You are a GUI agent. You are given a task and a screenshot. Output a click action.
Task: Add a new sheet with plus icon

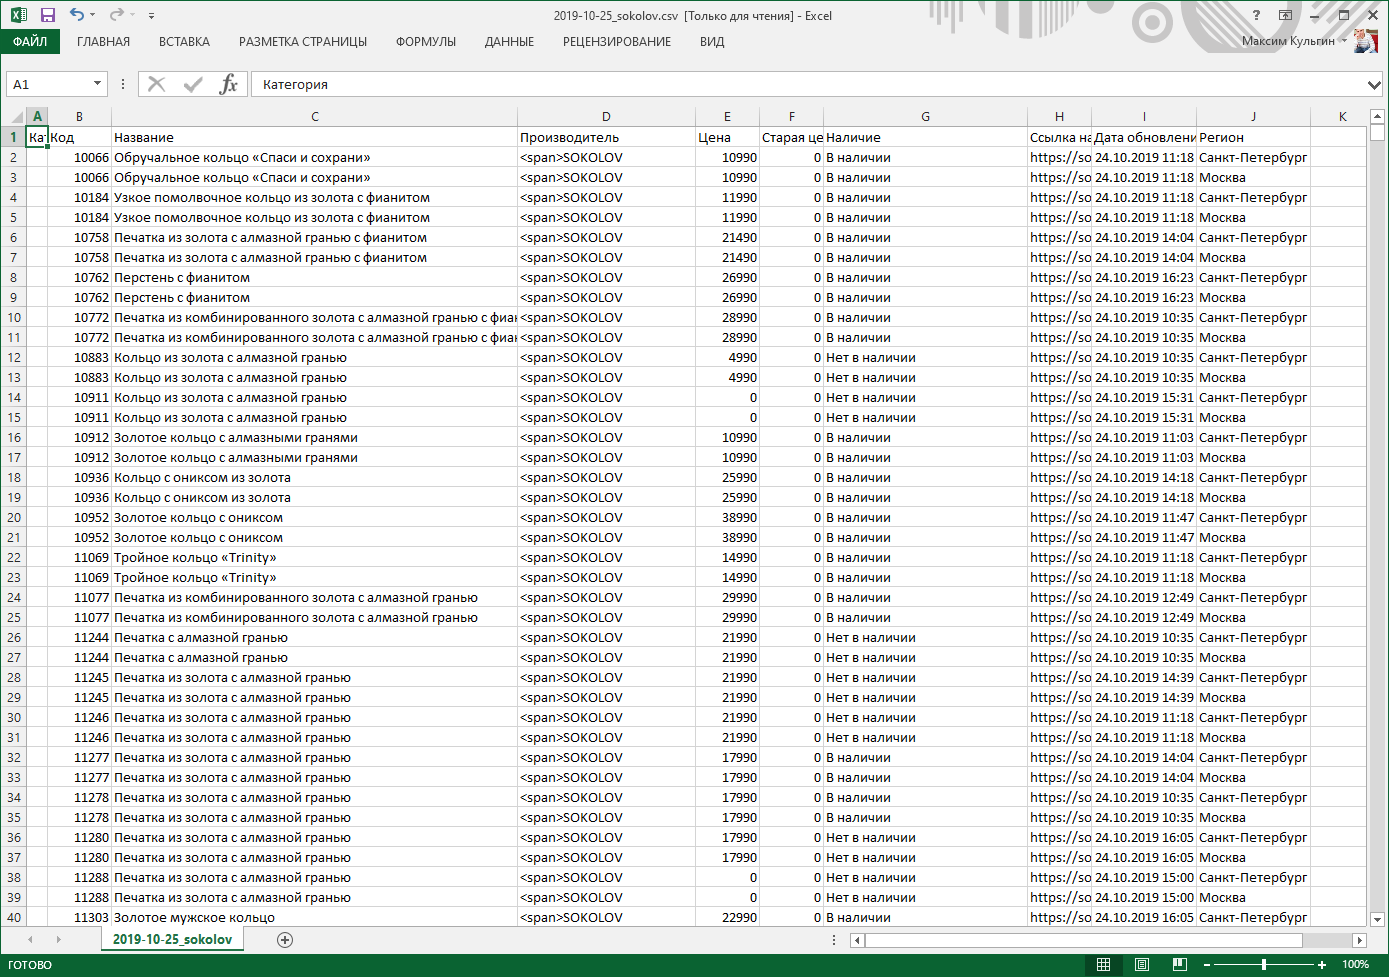(x=285, y=939)
